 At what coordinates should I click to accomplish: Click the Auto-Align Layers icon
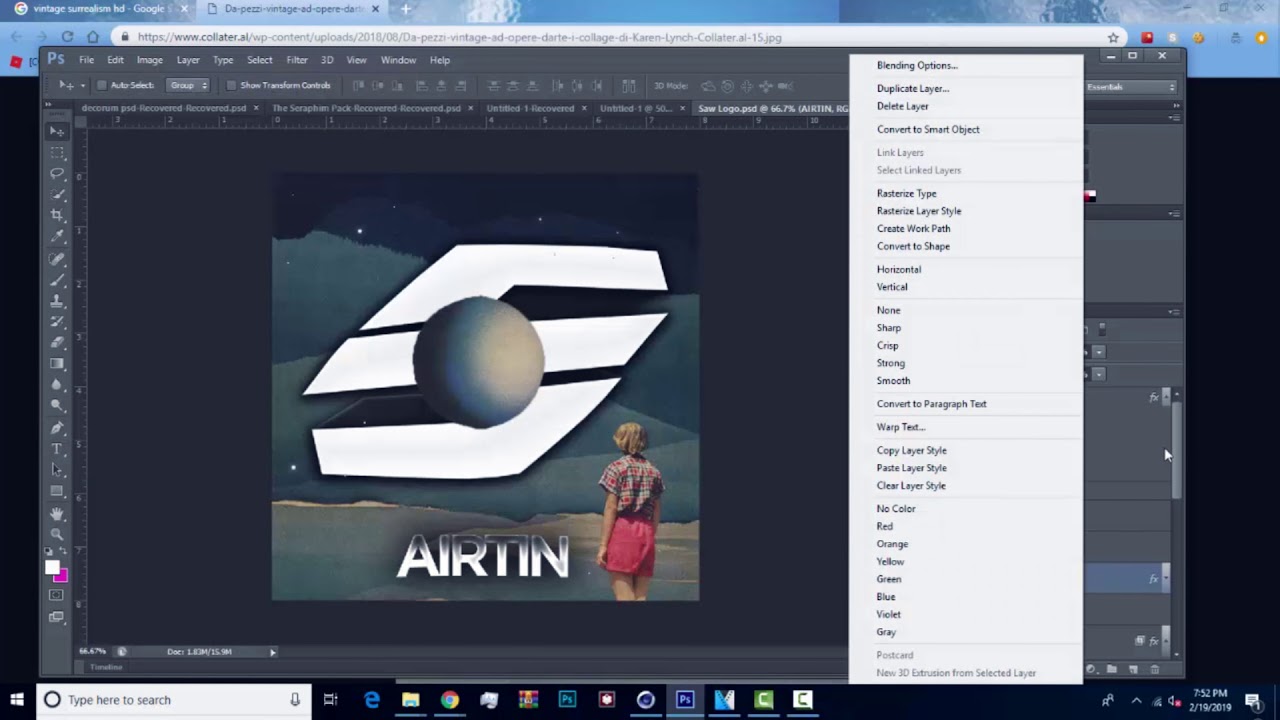tap(628, 86)
